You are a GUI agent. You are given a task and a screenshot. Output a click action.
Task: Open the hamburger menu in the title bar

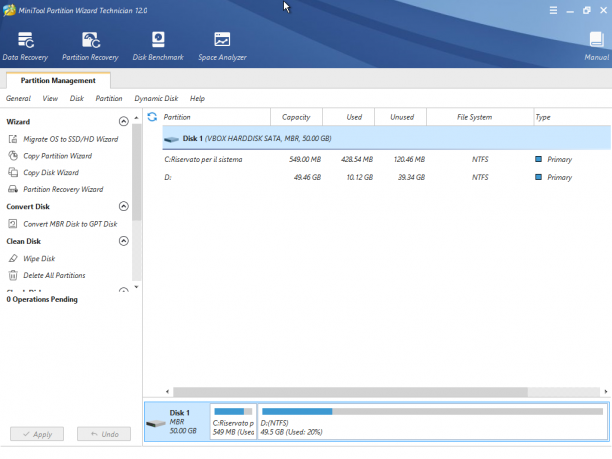pyautogui.click(x=553, y=11)
